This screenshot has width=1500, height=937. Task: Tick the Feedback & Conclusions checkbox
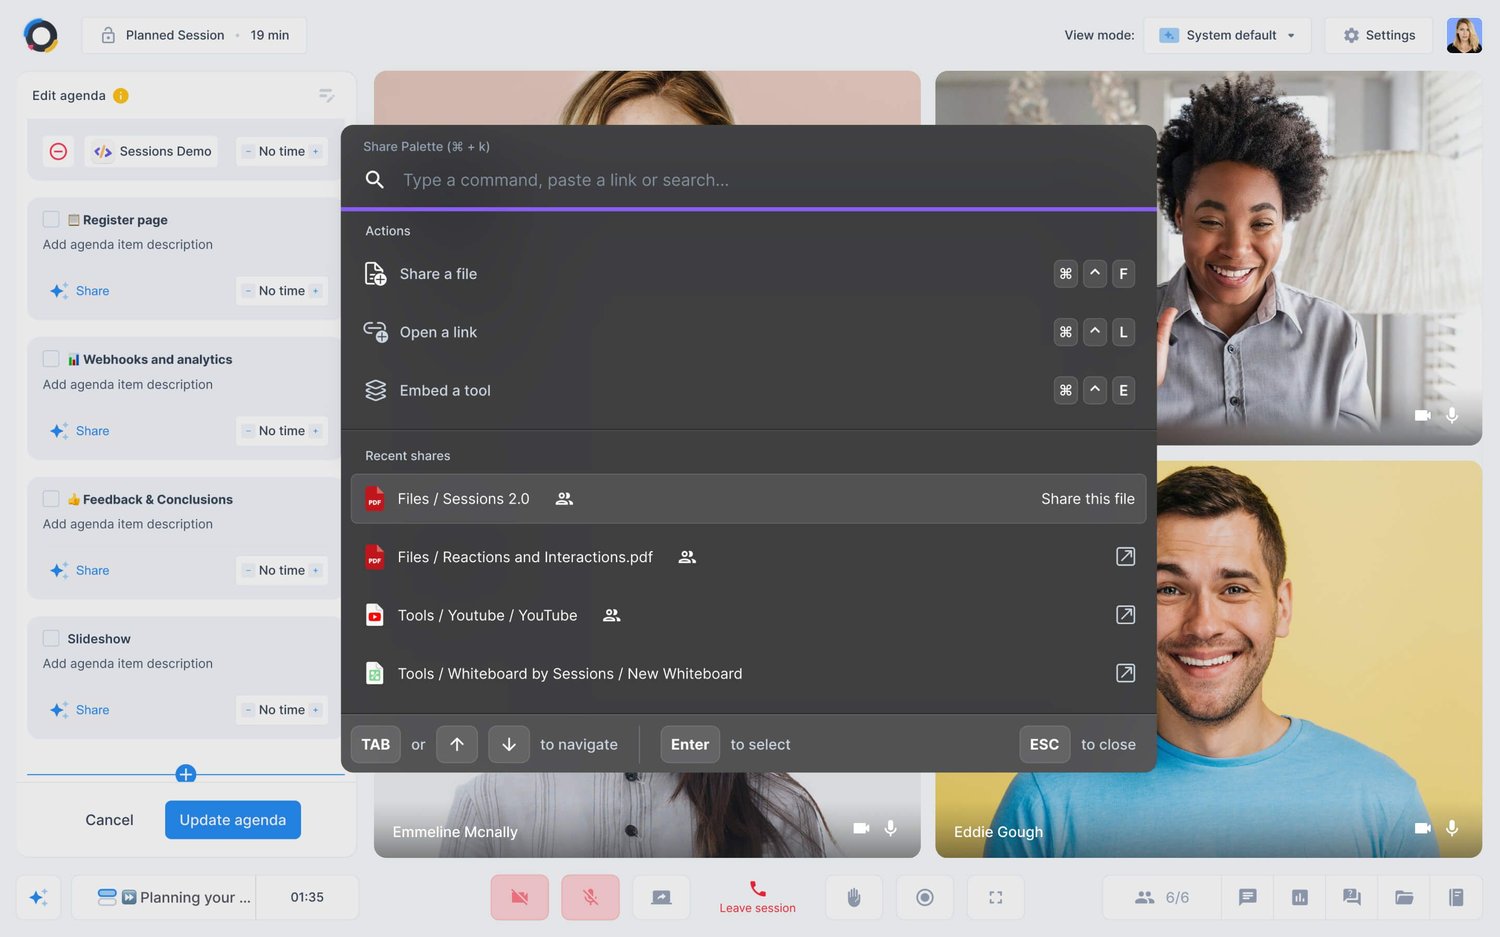pos(51,499)
